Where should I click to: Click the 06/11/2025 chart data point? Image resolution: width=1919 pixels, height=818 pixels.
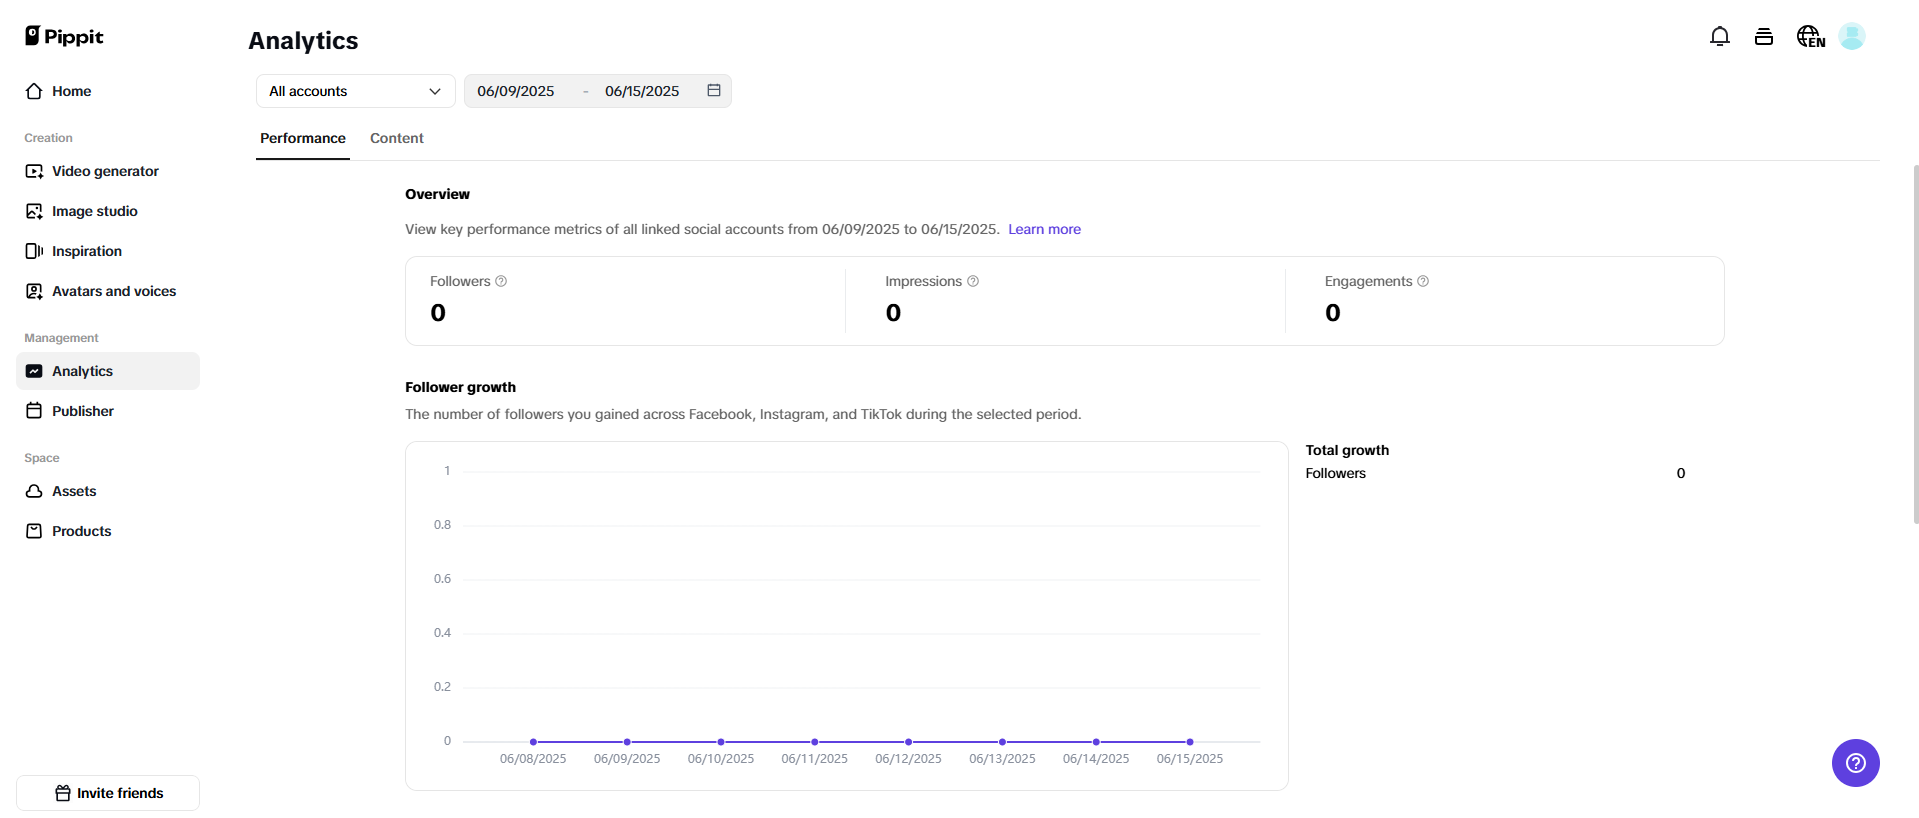pyautogui.click(x=815, y=742)
